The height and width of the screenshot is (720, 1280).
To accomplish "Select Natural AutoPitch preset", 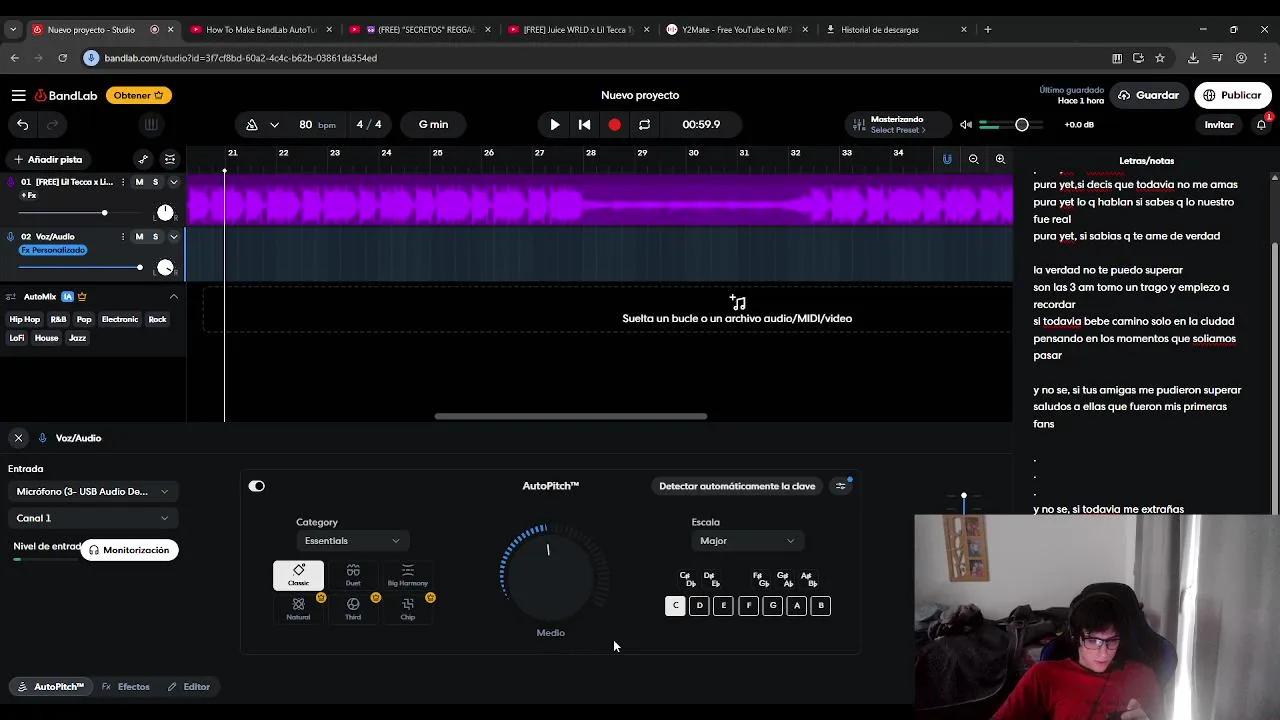I will point(298,609).
